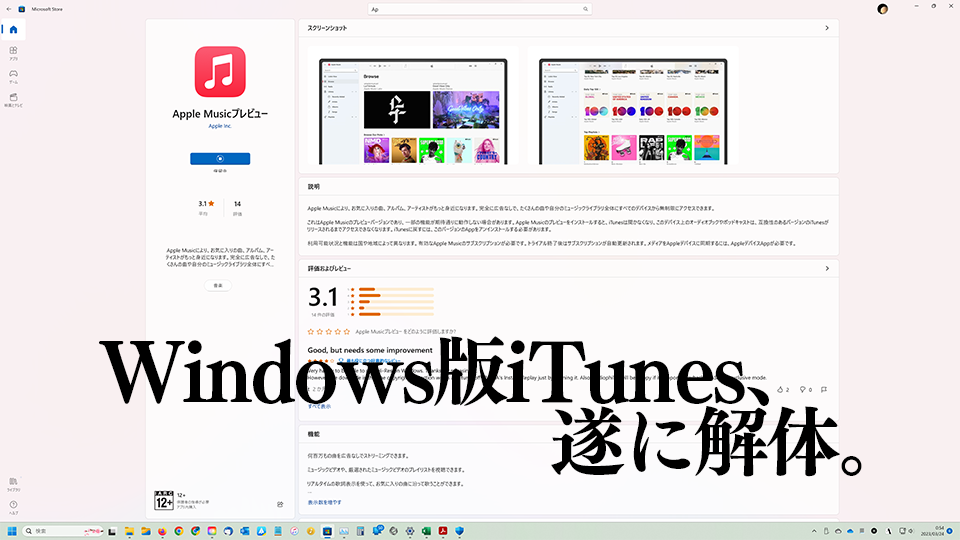The width and height of the screenshot is (960, 540).
Task: Expand the 評価およびレビュー section chevron
Action: tap(827, 269)
